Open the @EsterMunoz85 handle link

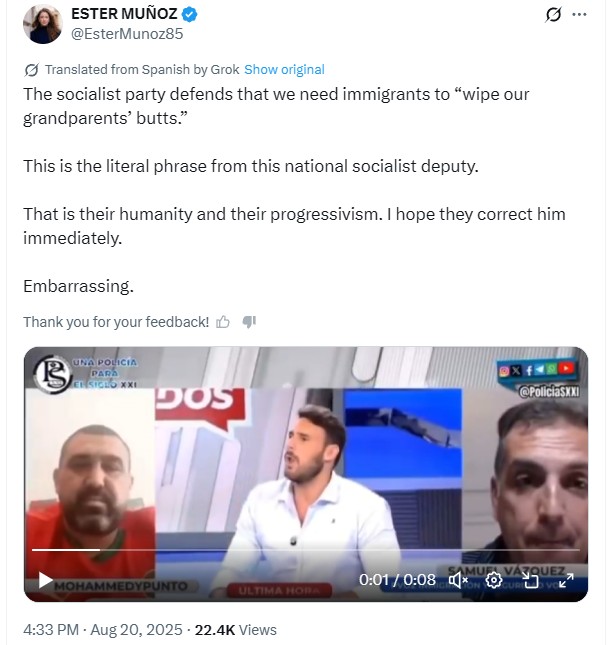[127, 34]
